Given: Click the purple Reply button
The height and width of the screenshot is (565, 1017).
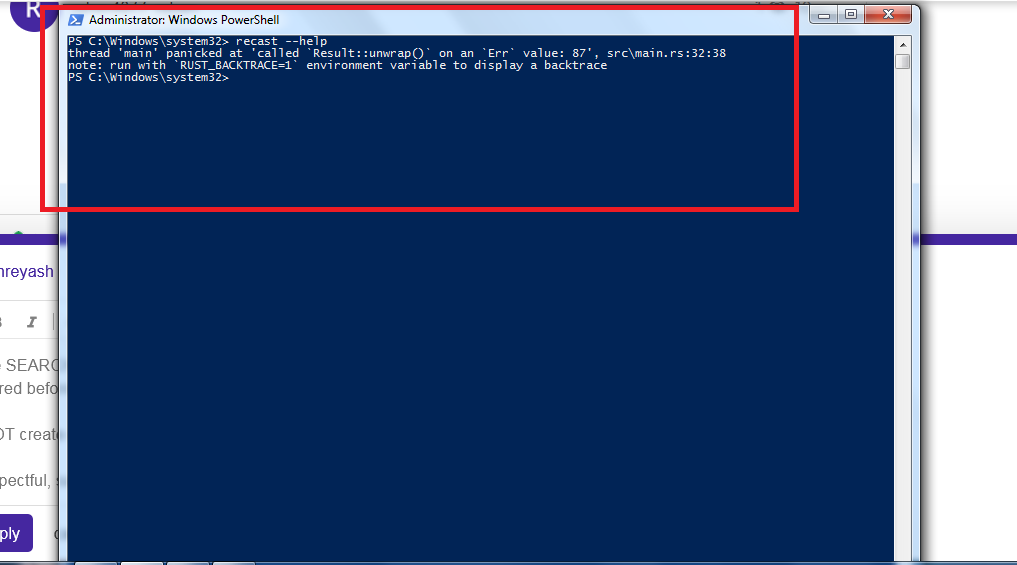Looking at the screenshot, I should click(16, 533).
